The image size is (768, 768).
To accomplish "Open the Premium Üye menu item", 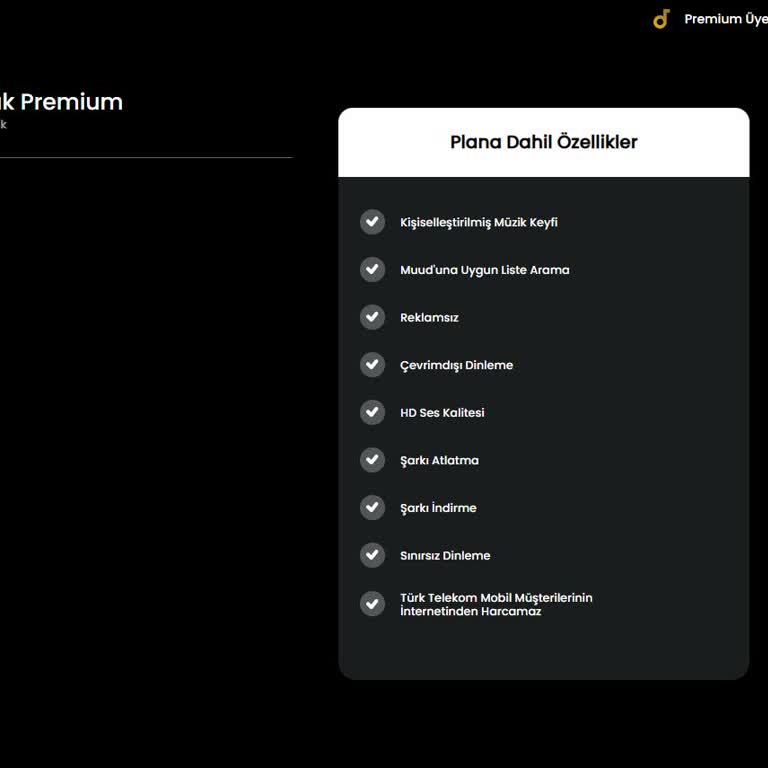I will (726, 19).
